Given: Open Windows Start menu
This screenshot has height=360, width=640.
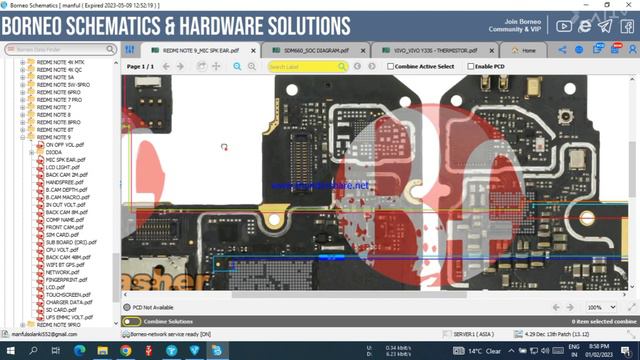Looking at the screenshot, I should (11, 351).
